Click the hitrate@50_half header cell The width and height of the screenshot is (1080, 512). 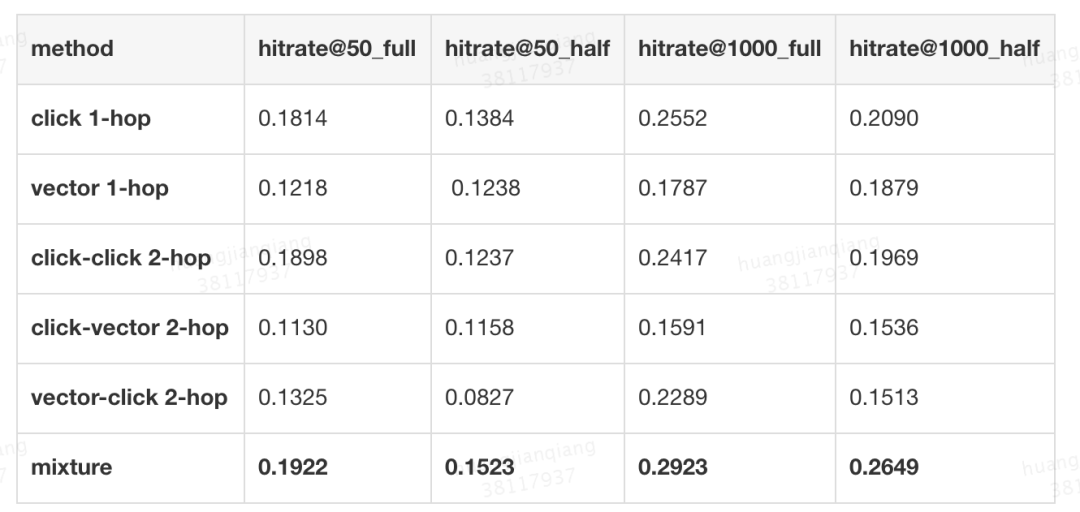[527, 48]
